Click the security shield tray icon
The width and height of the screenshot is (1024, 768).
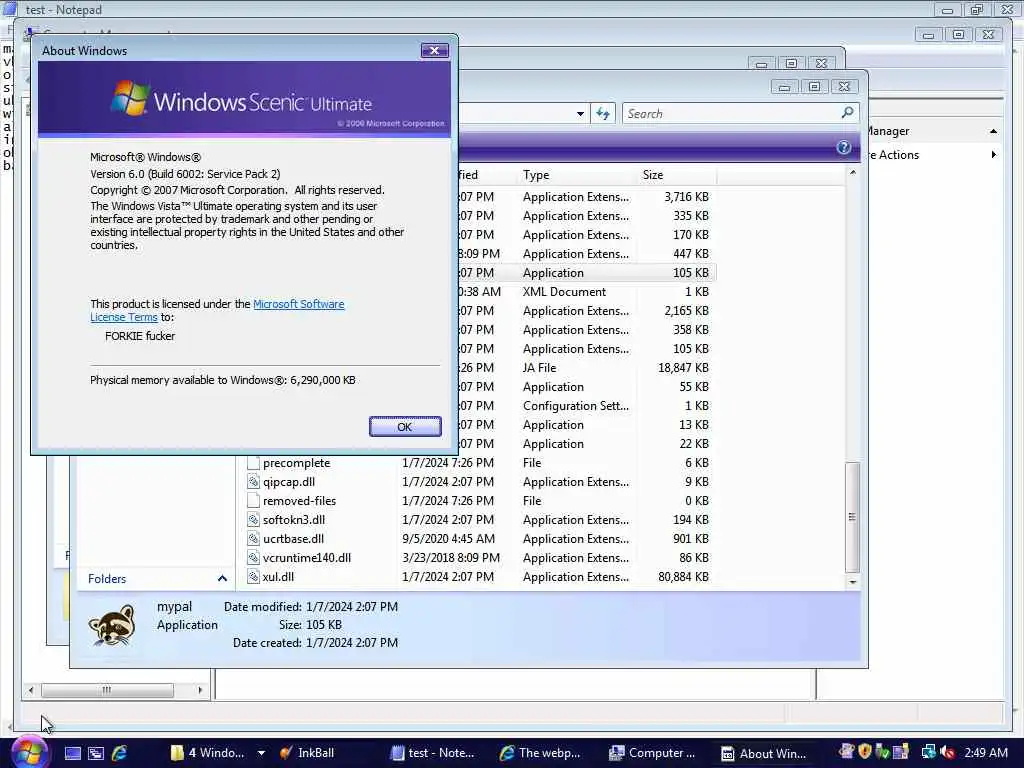coord(865,752)
